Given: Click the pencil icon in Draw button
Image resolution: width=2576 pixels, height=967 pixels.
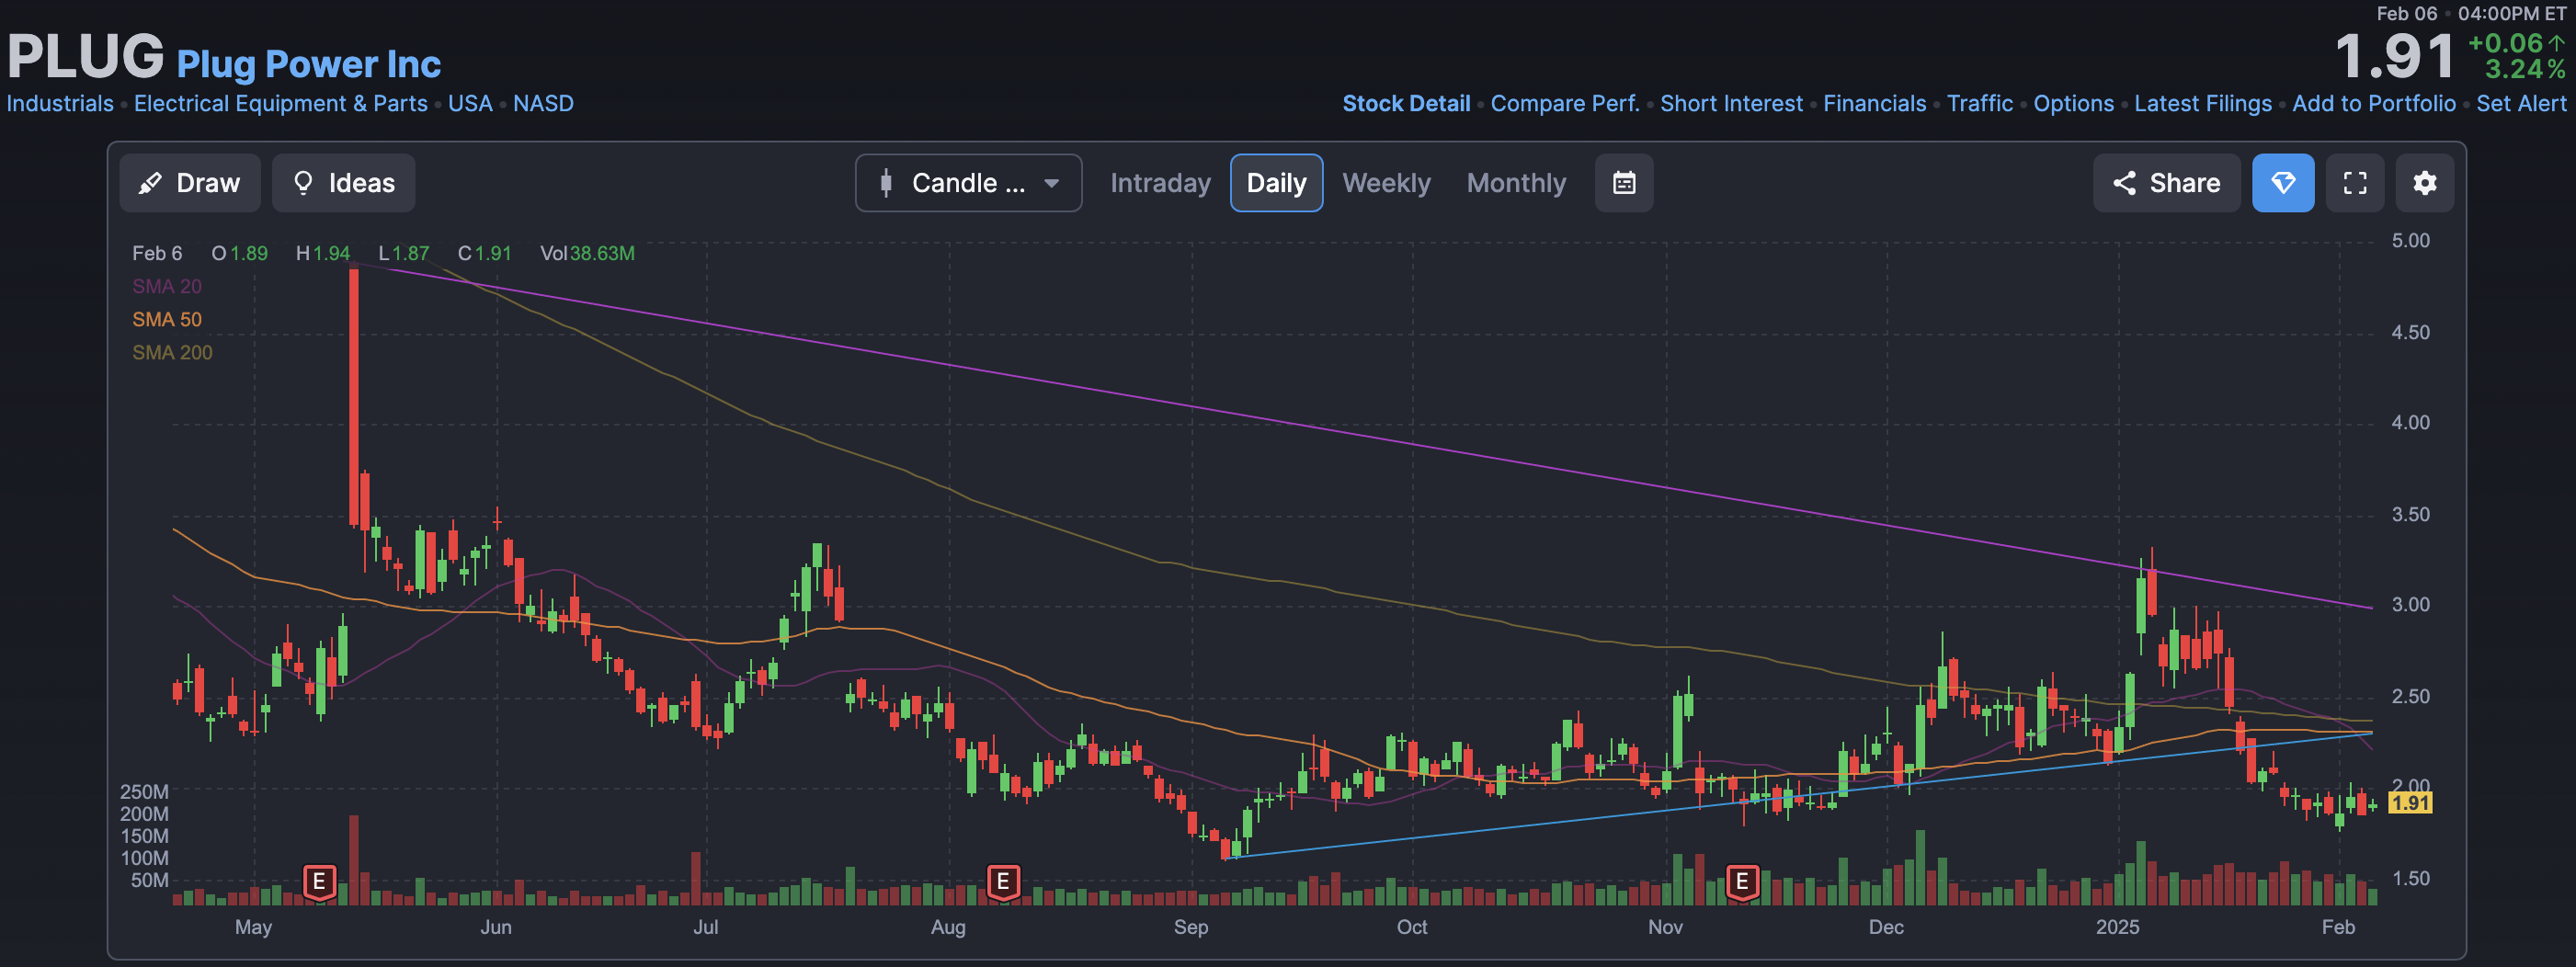Looking at the screenshot, I should 150,183.
